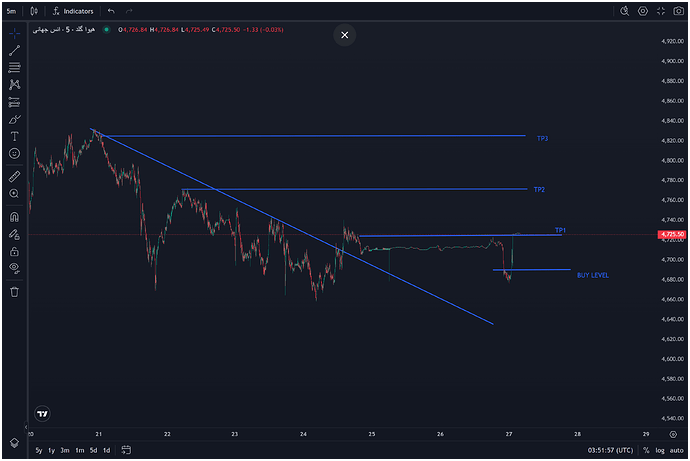Viewport: 690px width, 461px height.
Task: Close the chart overlay with X
Action: tap(345, 35)
